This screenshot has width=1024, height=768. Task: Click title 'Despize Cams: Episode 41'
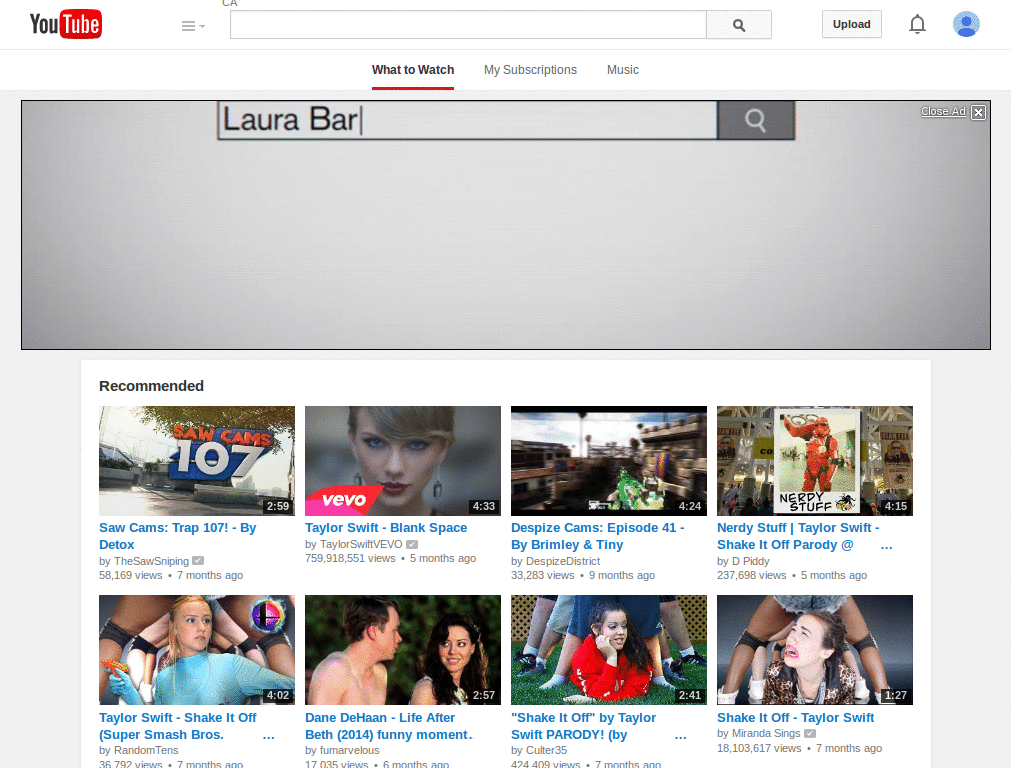[598, 536]
